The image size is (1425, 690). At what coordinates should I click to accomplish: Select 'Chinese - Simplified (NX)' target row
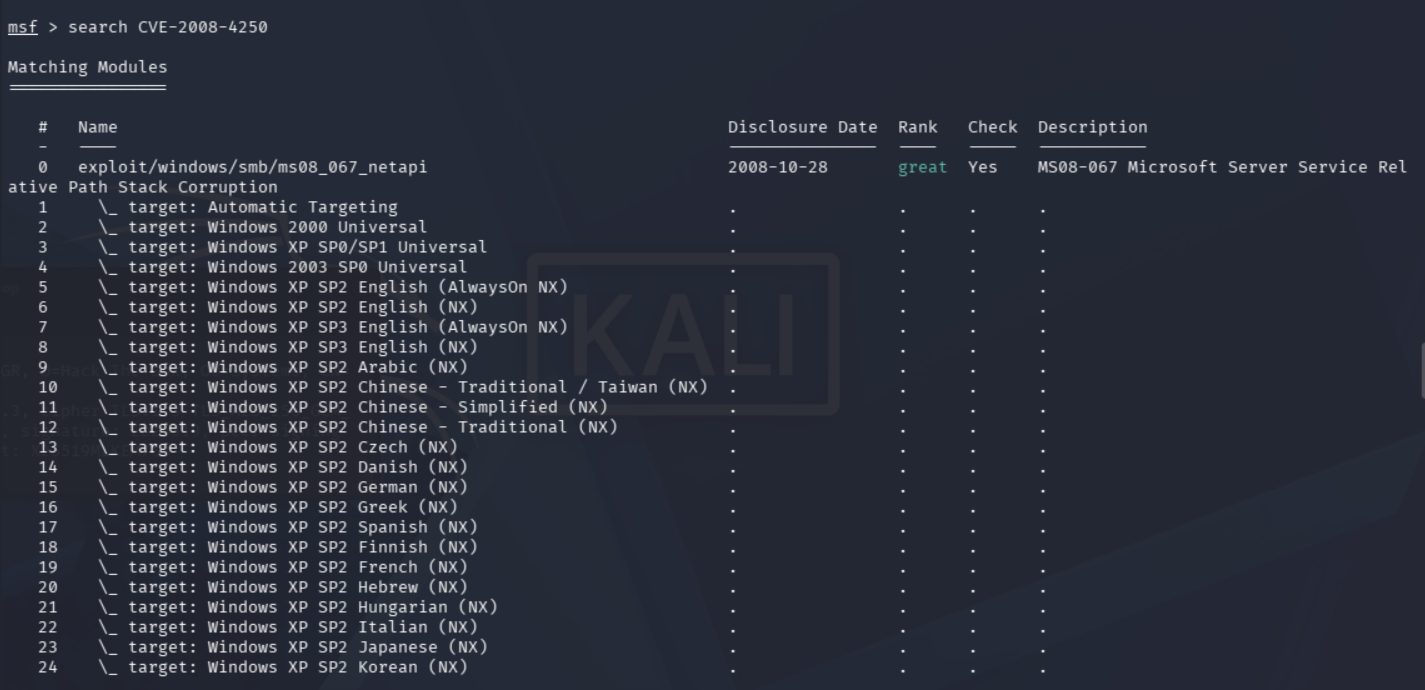coord(353,407)
